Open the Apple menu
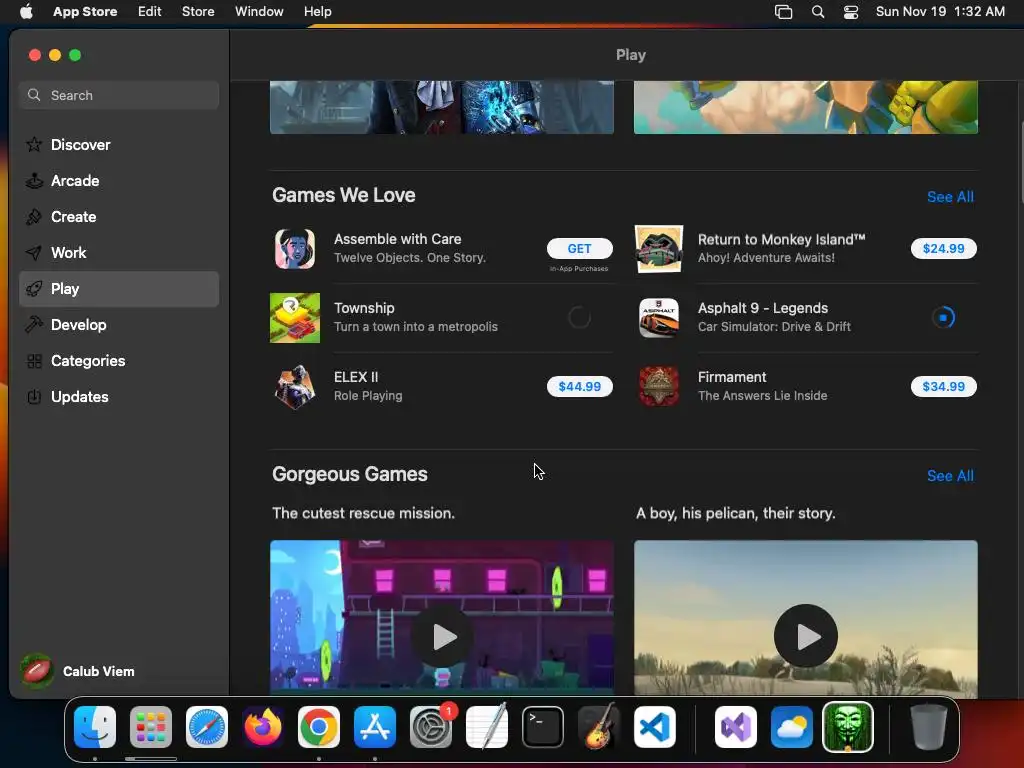 click(x=26, y=12)
